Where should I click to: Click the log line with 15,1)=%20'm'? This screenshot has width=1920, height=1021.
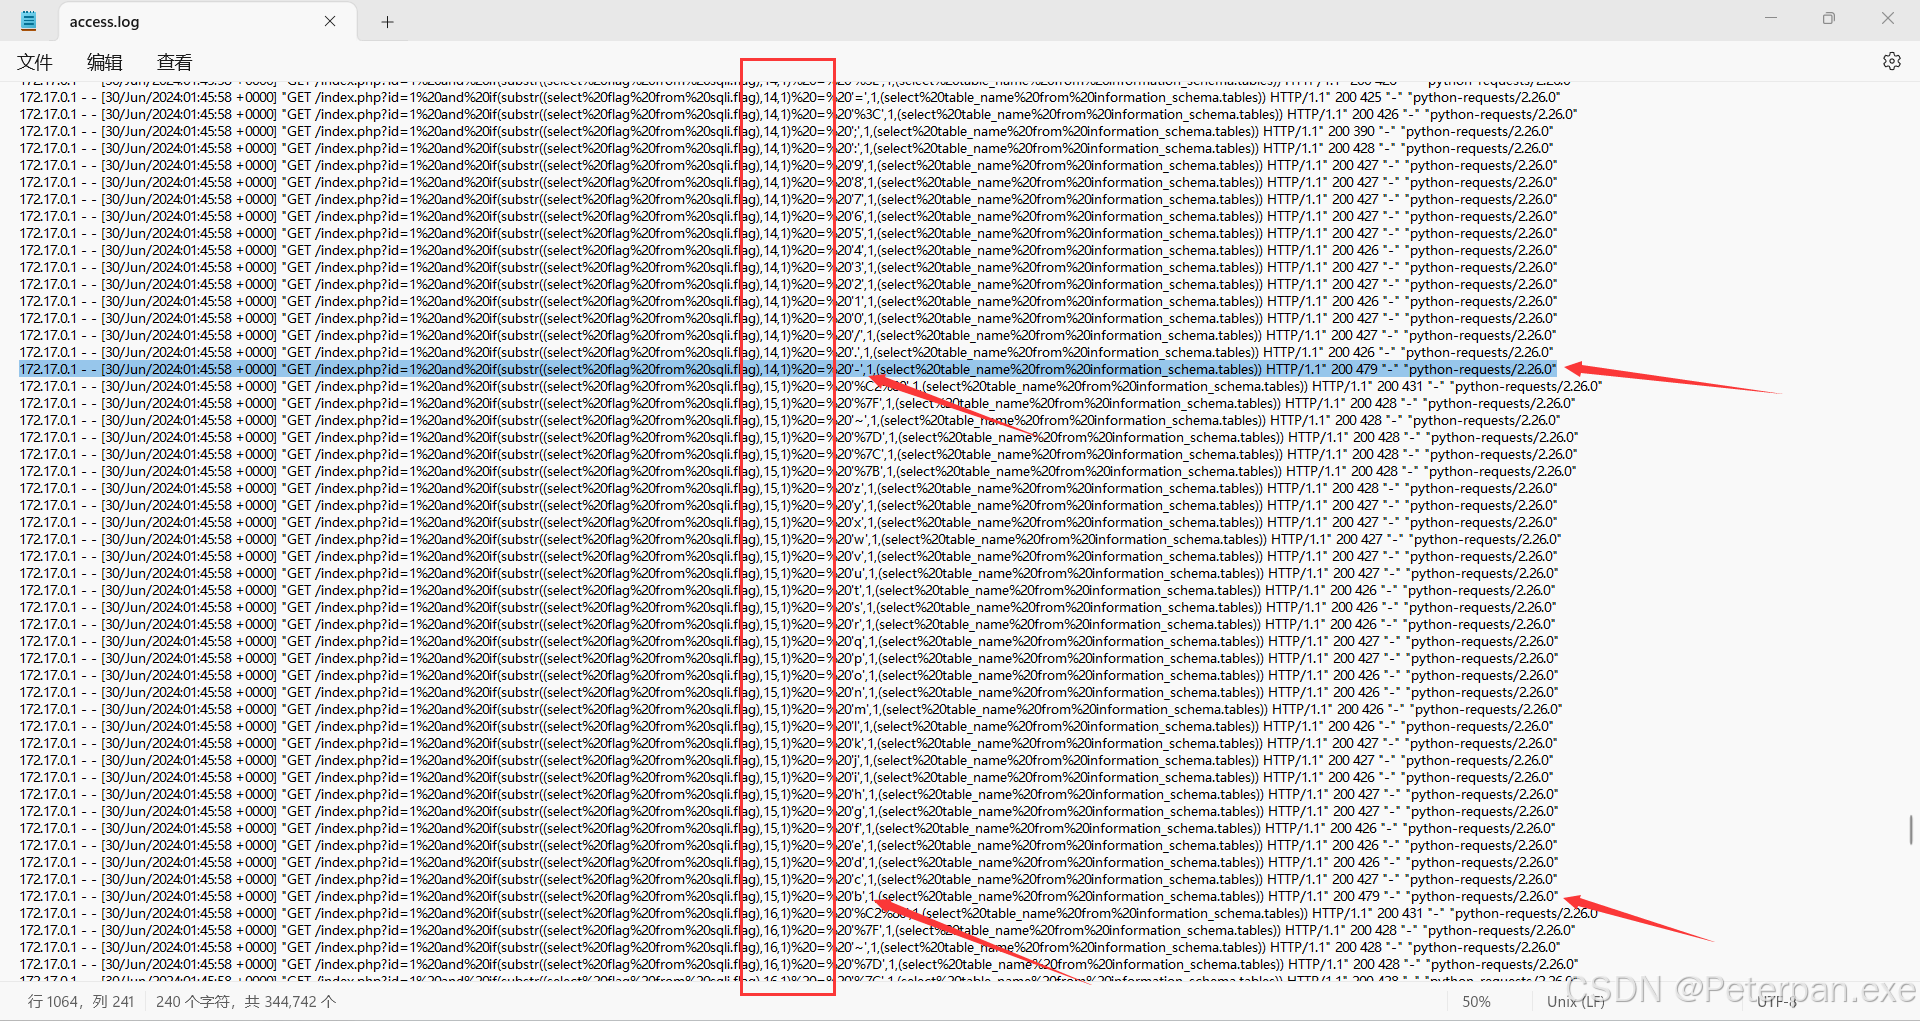tap(791, 709)
